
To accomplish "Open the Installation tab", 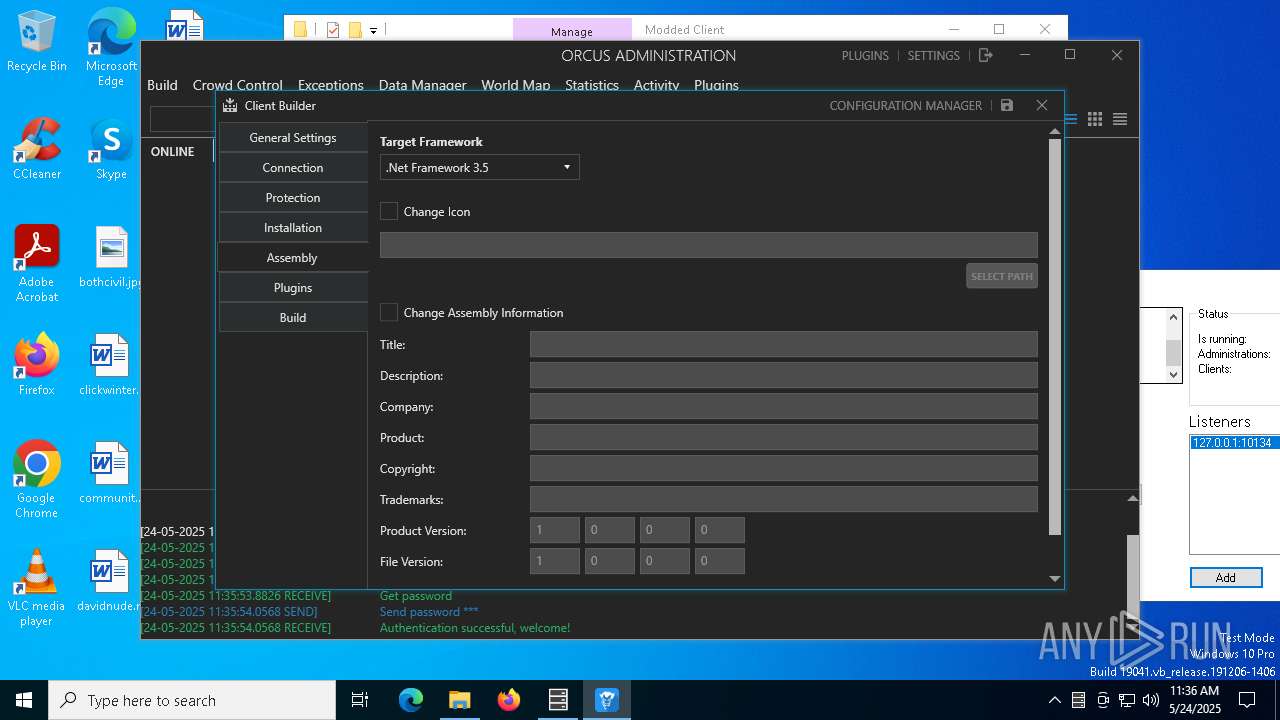I will [293, 228].
